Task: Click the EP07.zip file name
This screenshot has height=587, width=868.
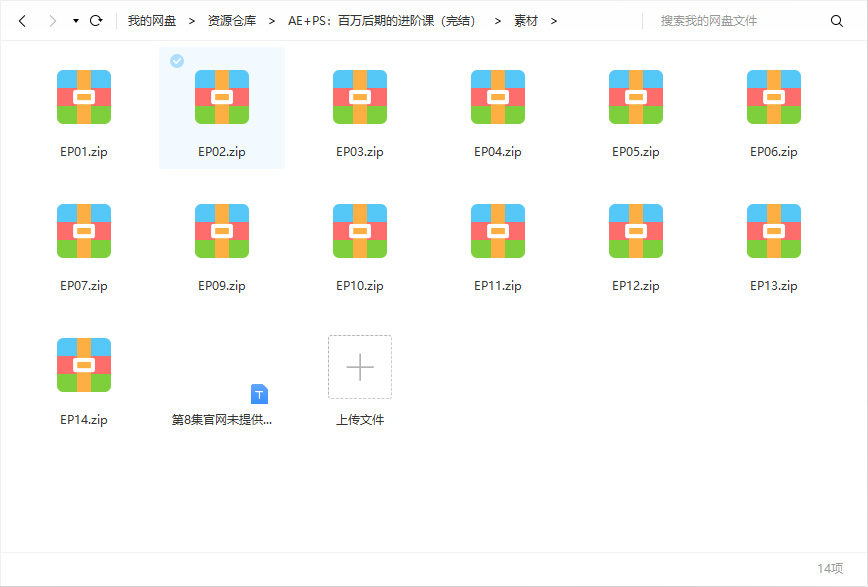Action: (84, 286)
